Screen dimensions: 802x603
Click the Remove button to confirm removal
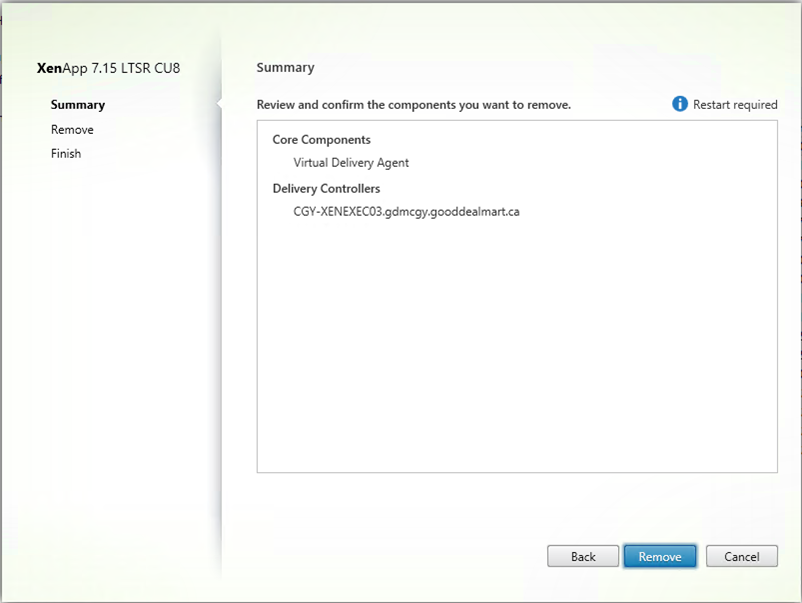pyautogui.click(x=660, y=556)
